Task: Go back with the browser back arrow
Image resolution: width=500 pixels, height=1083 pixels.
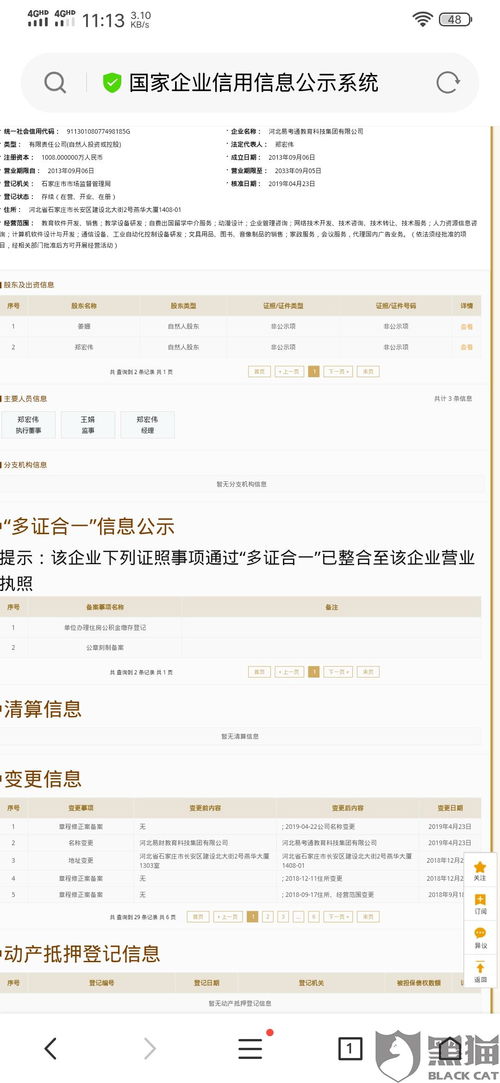Action: pos(50,1048)
